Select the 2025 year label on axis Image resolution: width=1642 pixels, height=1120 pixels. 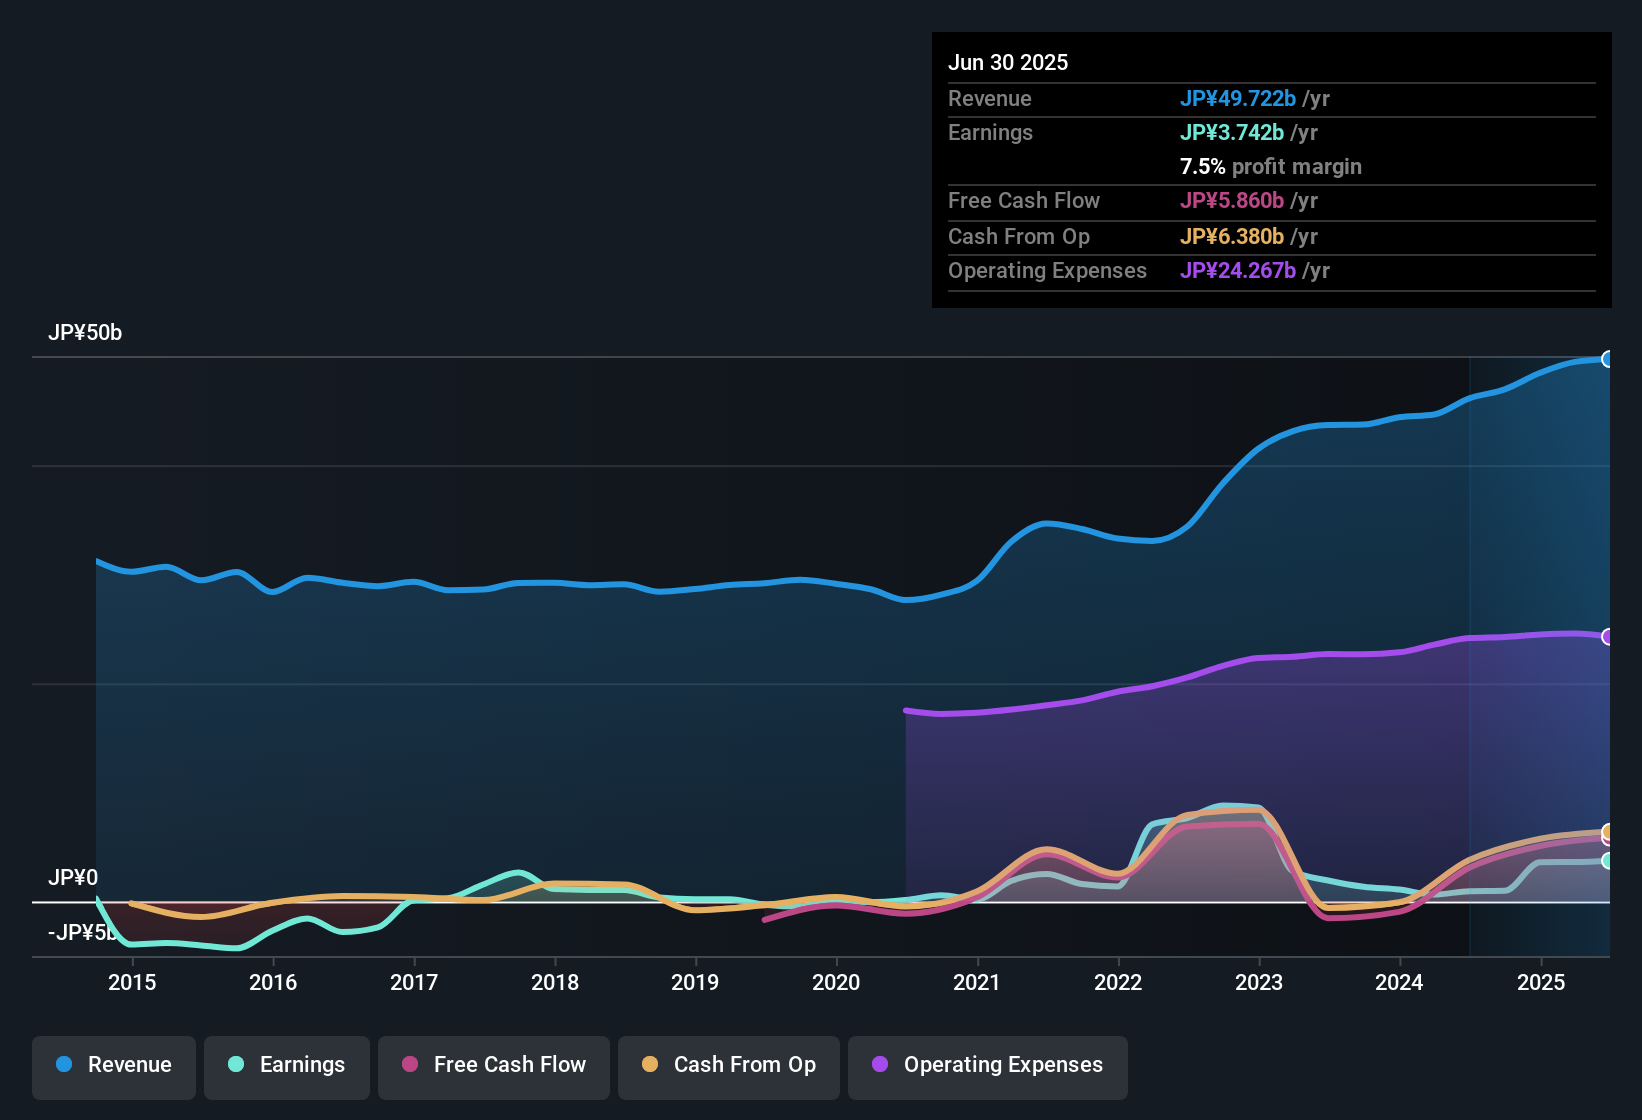point(1541,983)
